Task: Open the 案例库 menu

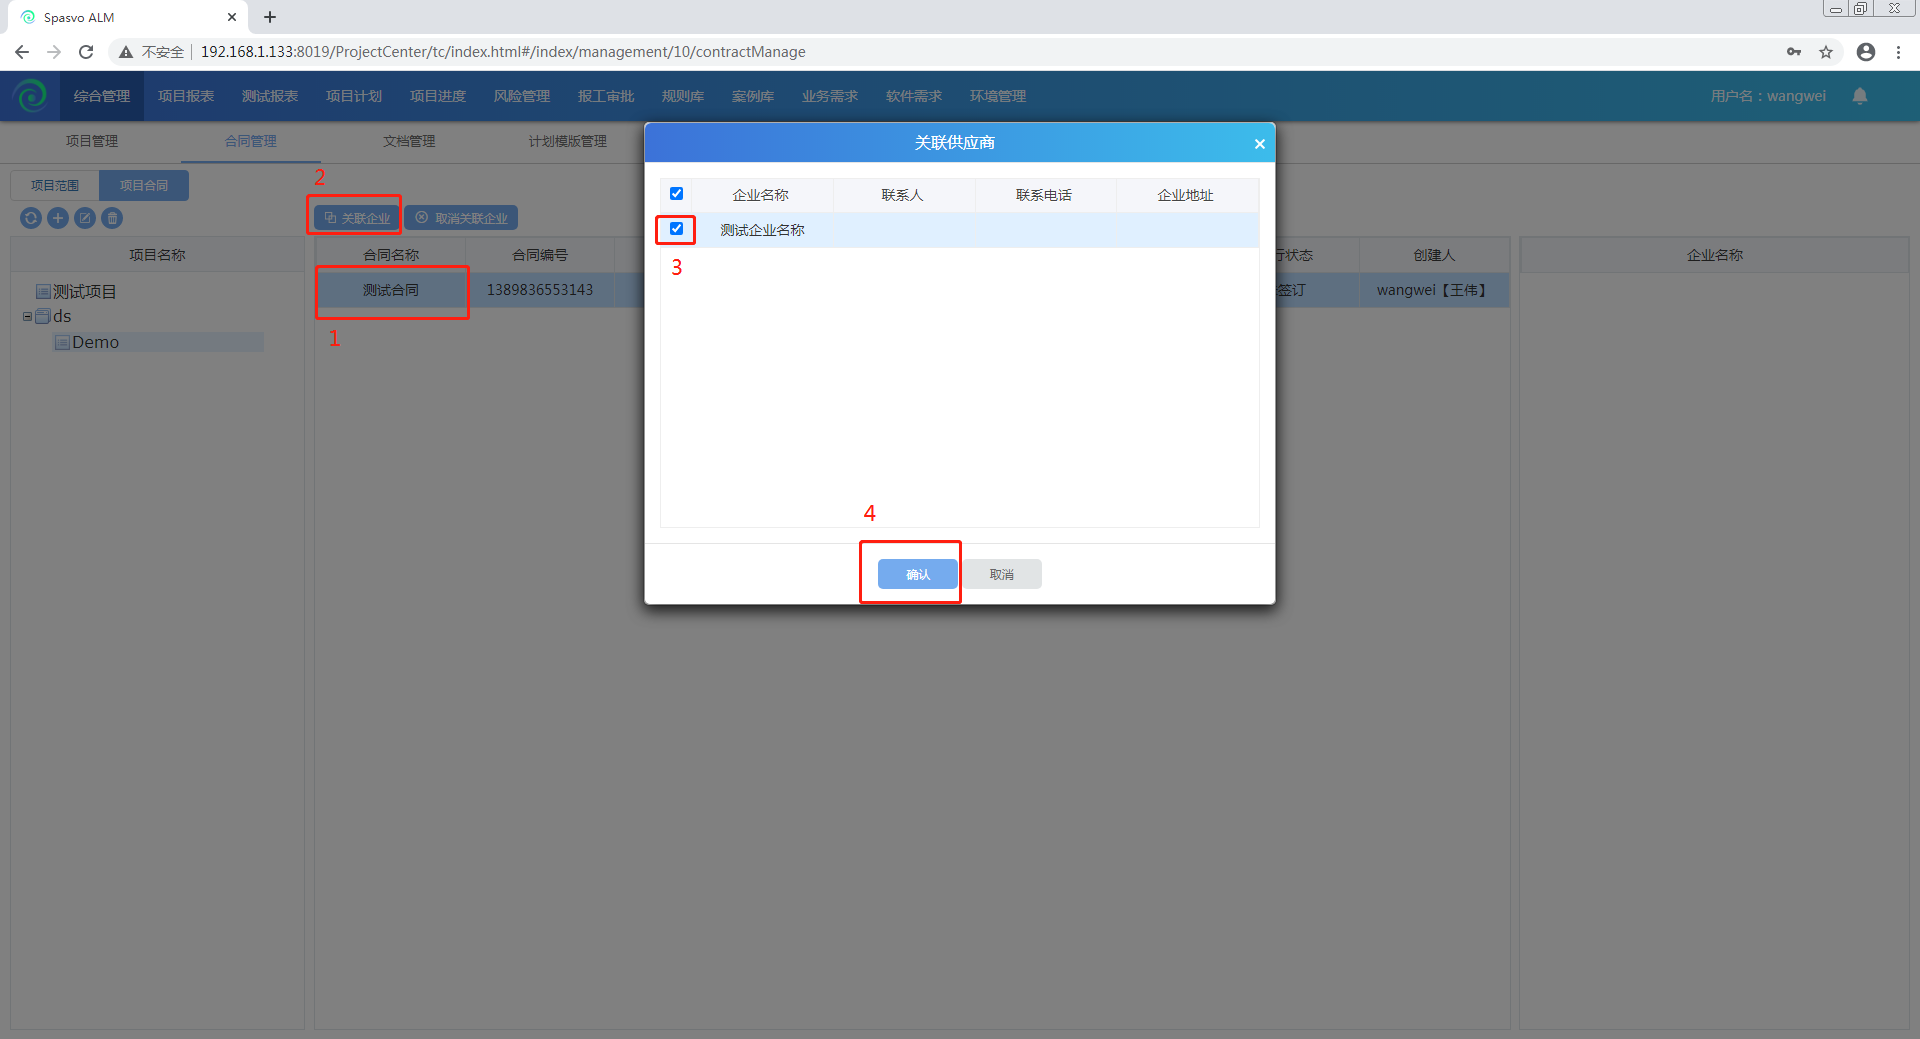Action: pos(753,96)
